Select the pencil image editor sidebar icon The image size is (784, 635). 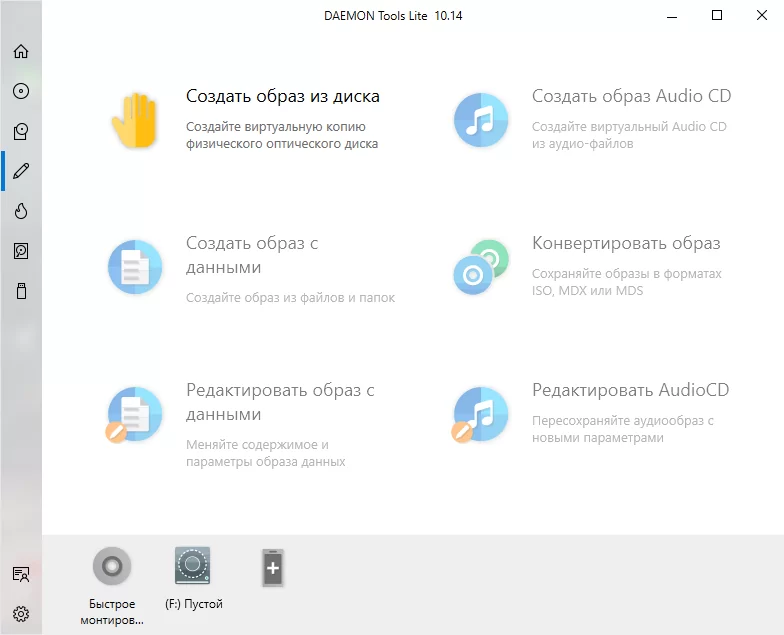(x=21, y=171)
